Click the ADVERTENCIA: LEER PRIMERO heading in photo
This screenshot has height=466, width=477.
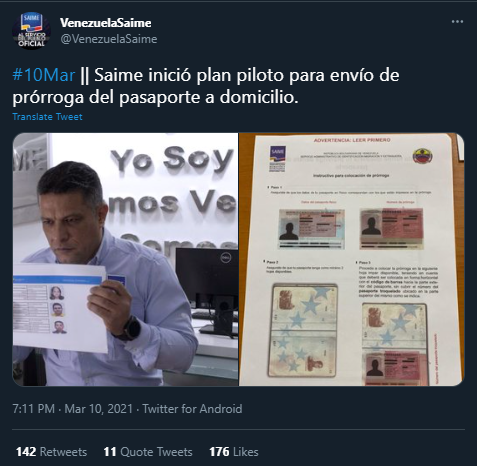click(352, 140)
